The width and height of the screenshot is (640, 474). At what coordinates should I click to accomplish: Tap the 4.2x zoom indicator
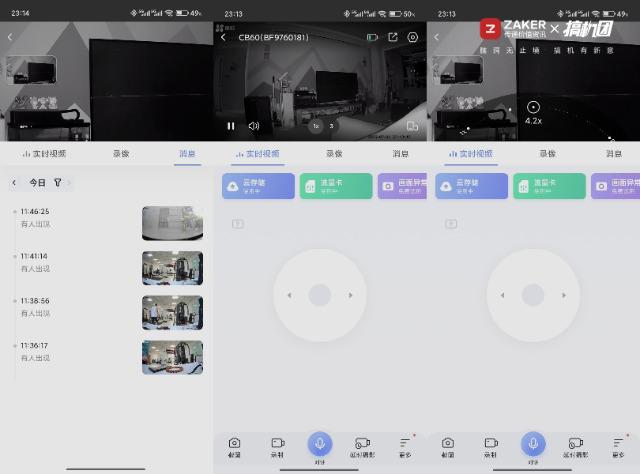(x=533, y=113)
